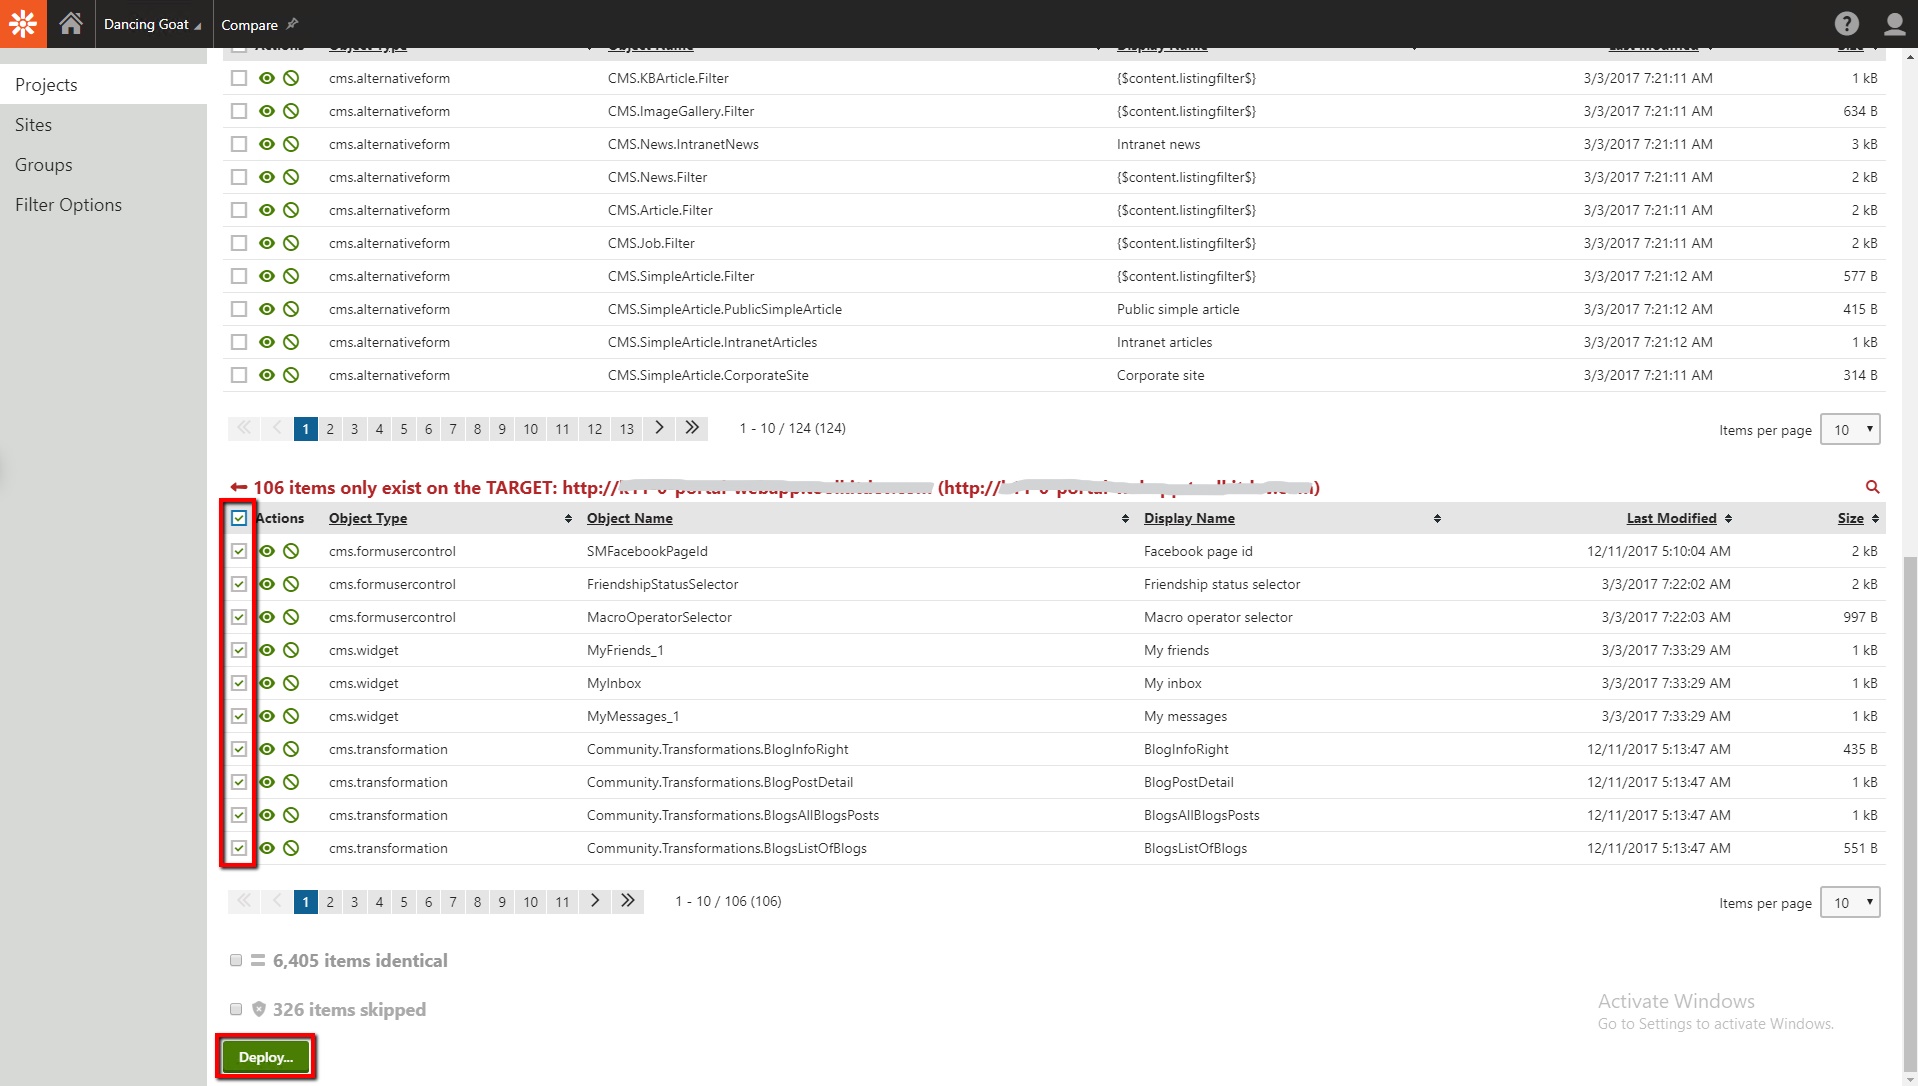This screenshot has width=1918, height=1086.
Task: View details of CMS.Job.Filter
Action: click(267, 243)
